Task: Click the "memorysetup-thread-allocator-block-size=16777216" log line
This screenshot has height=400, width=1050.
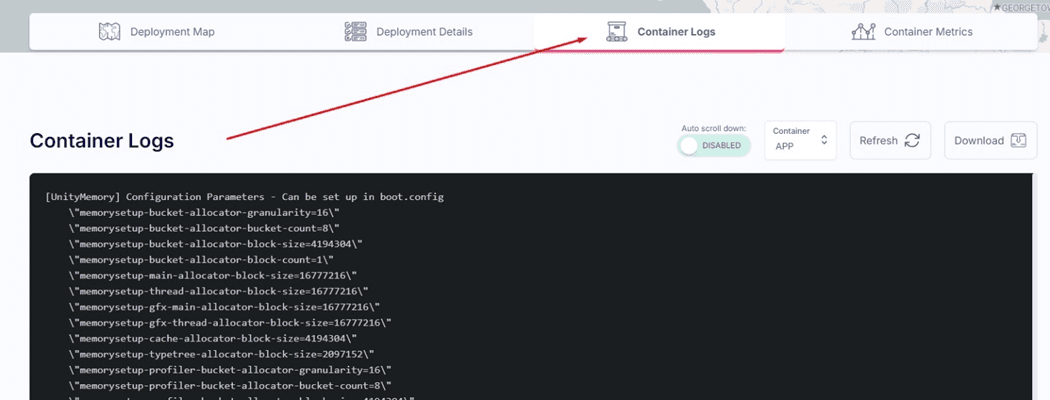Action: pyautogui.click(x=218, y=291)
